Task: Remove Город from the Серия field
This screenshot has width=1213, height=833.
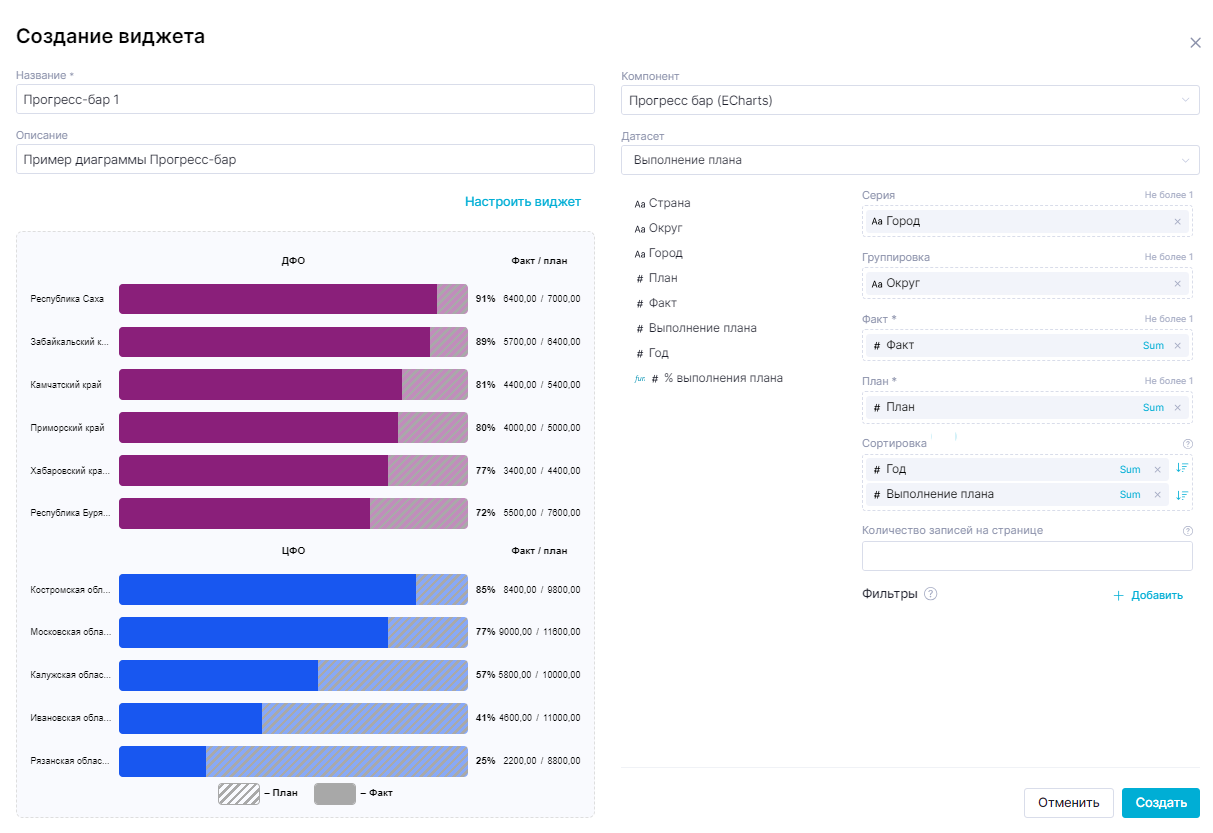Action: pos(1177,221)
